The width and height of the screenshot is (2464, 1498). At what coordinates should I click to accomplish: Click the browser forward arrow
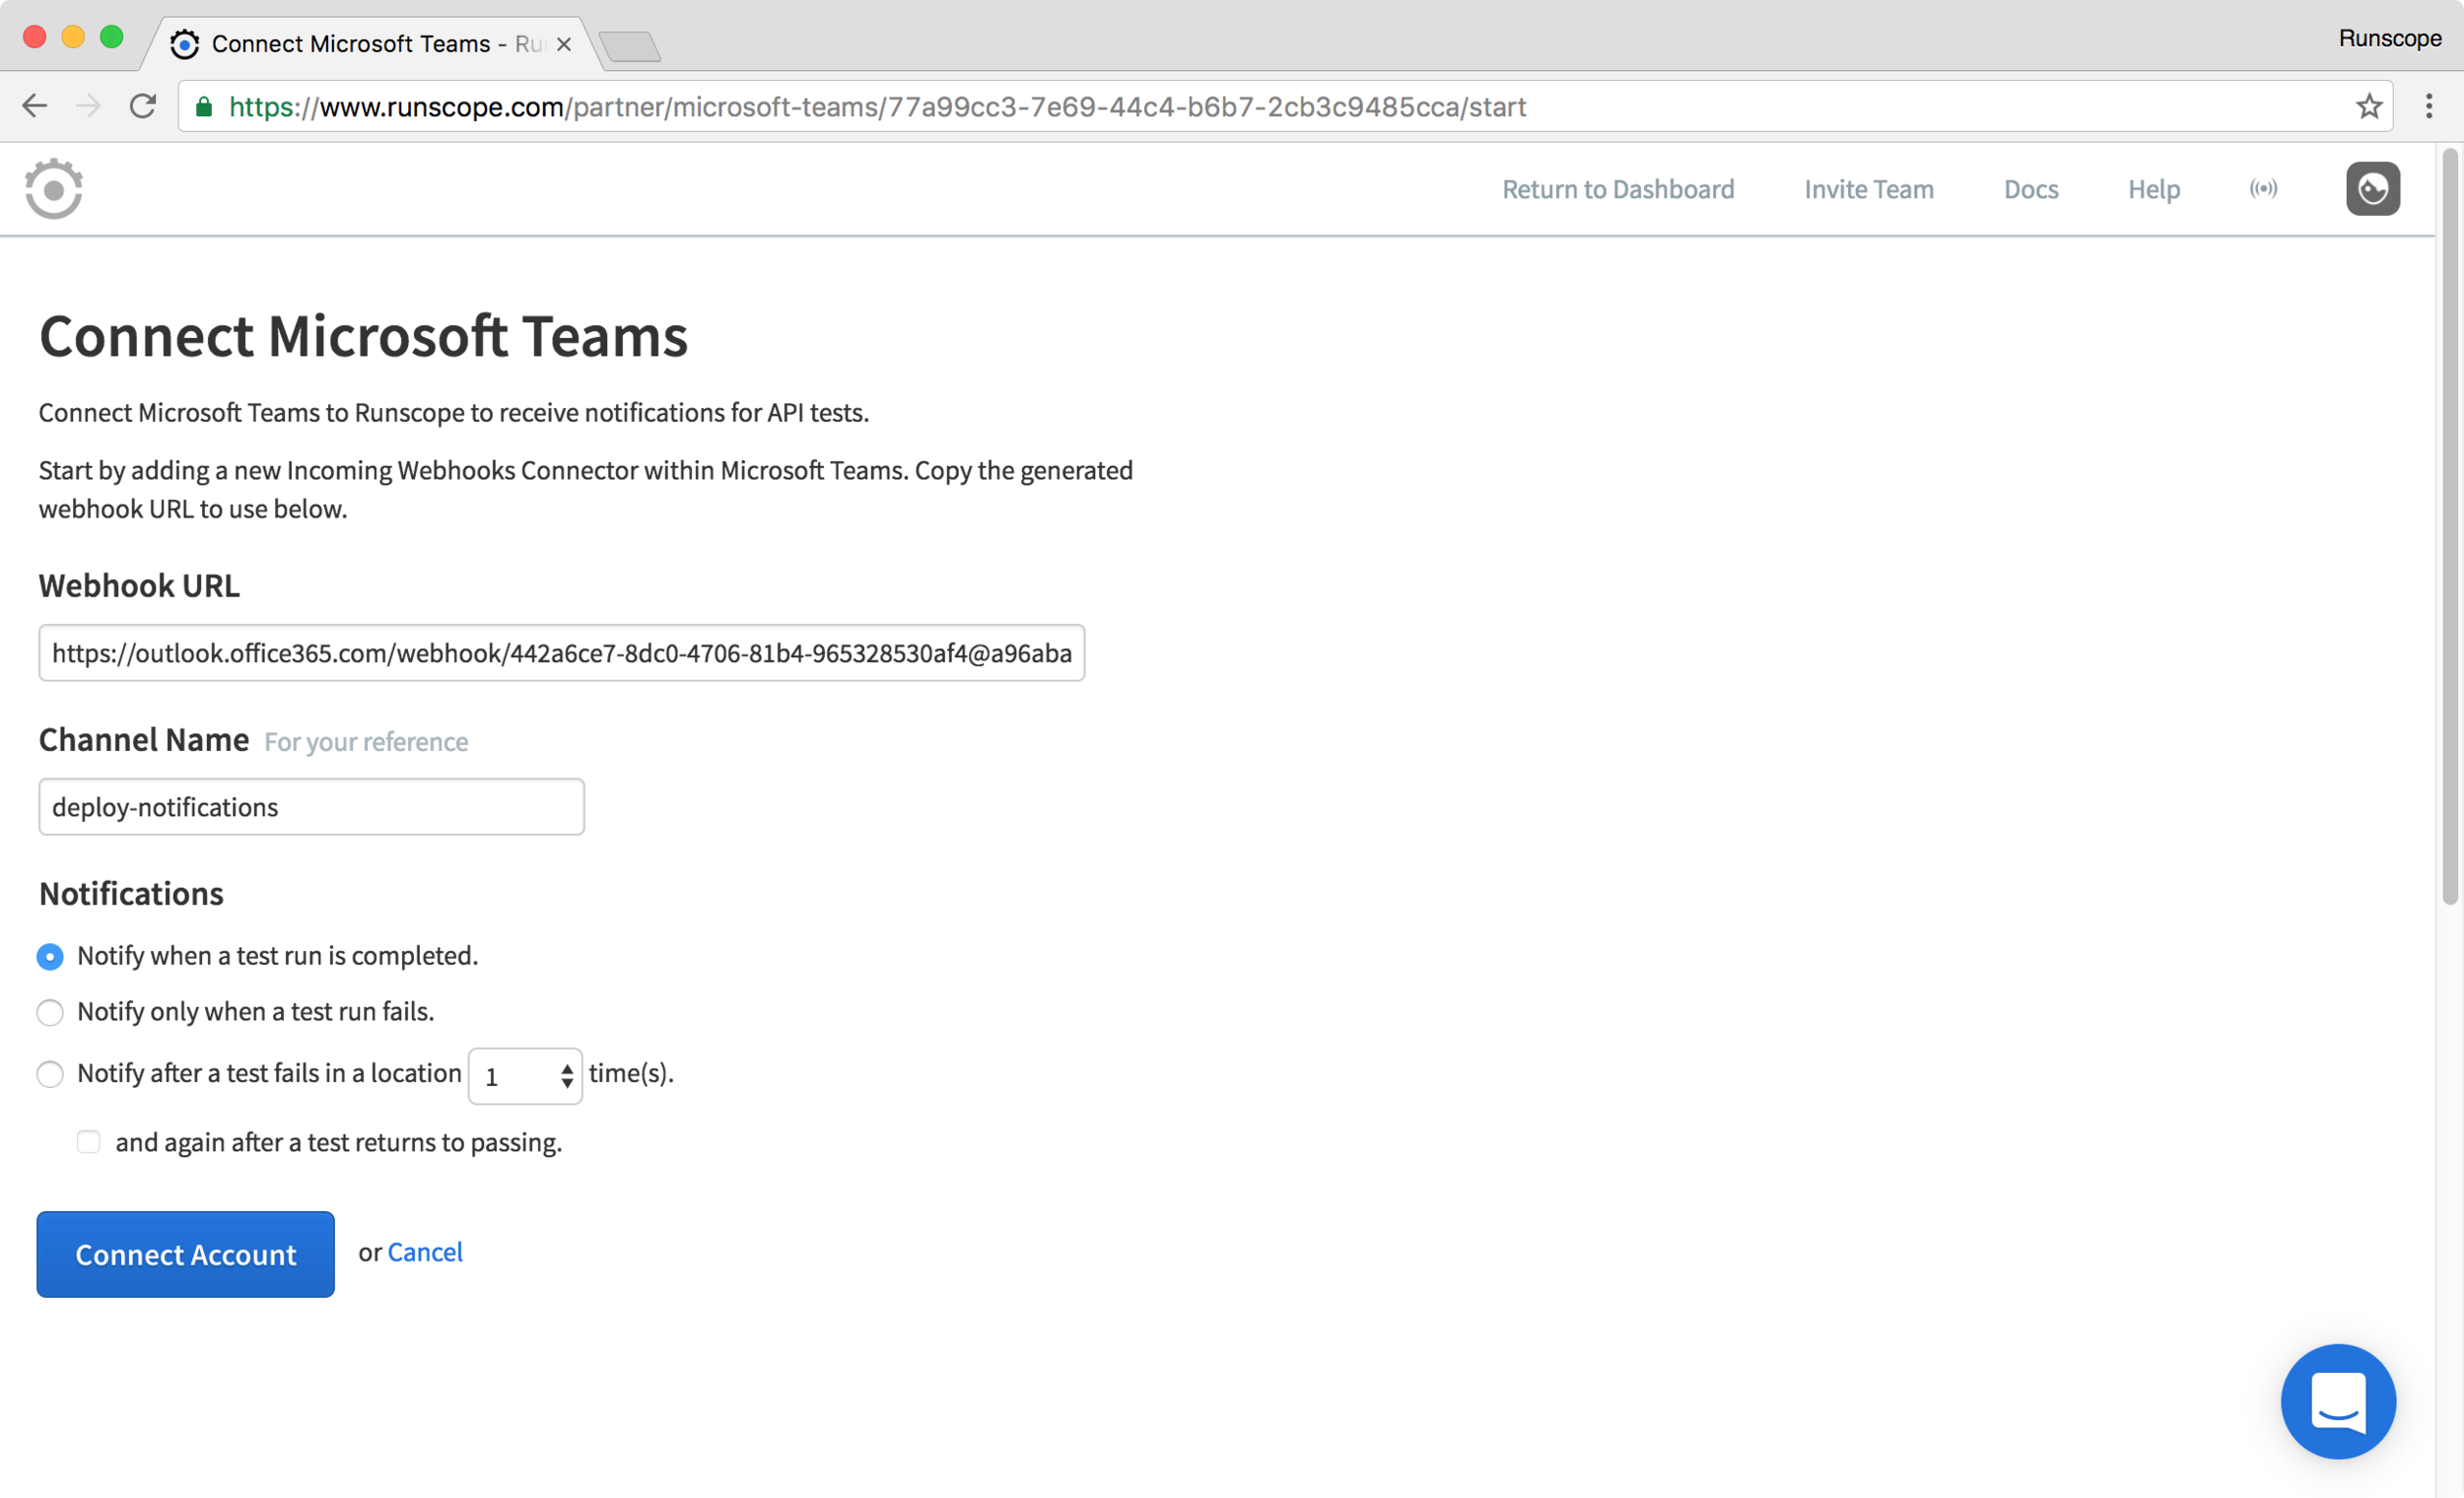[x=89, y=106]
